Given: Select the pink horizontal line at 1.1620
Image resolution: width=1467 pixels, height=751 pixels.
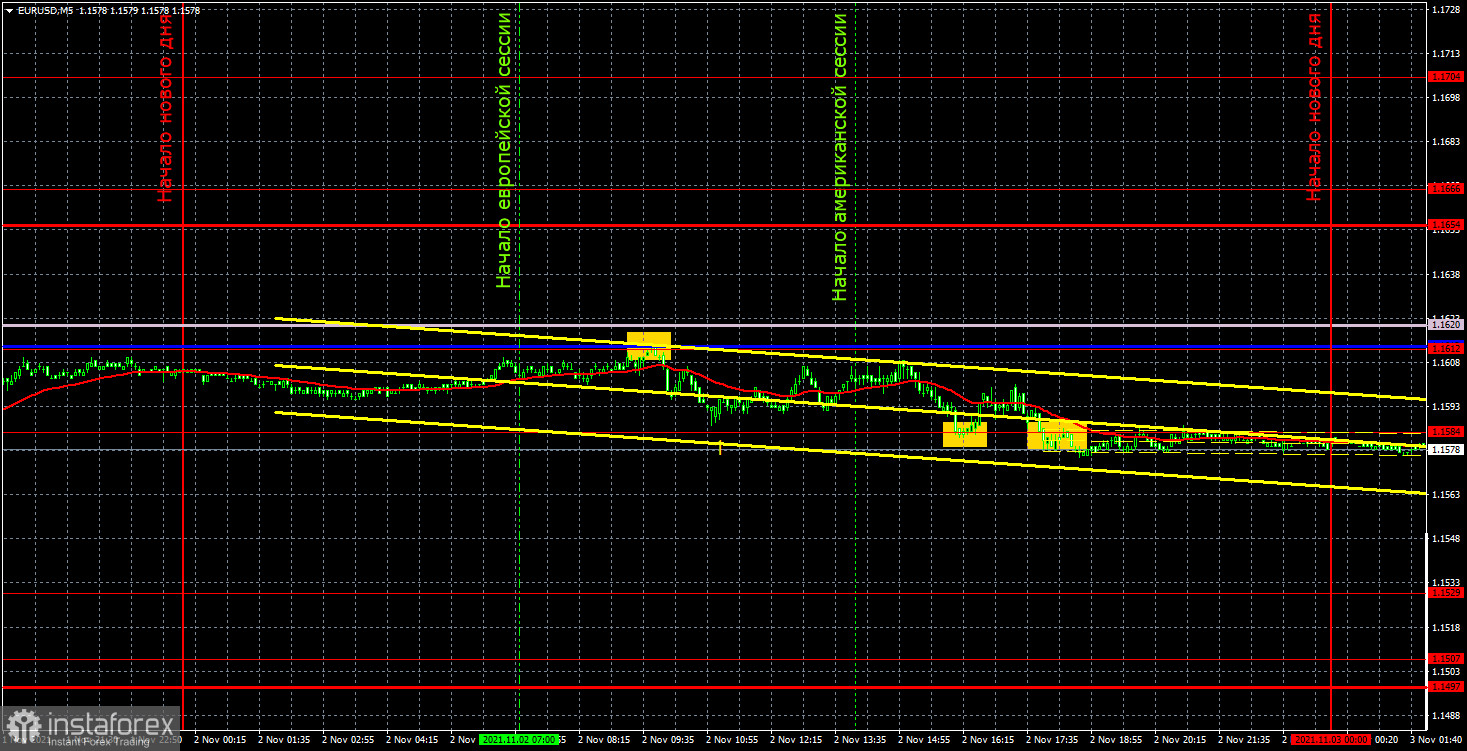Looking at the screenshot, I should click(714, 325).
